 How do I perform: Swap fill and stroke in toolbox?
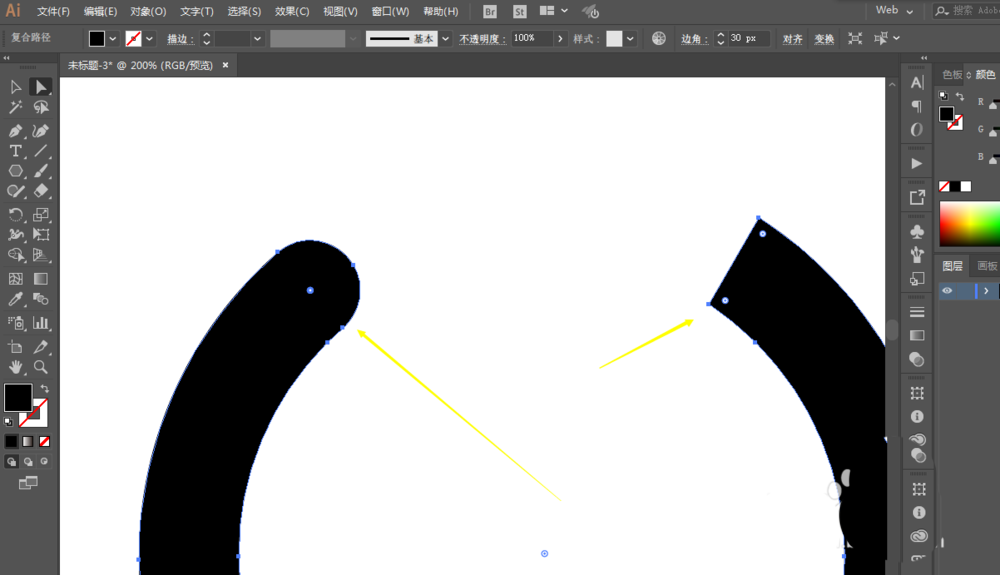coord(44,388)
